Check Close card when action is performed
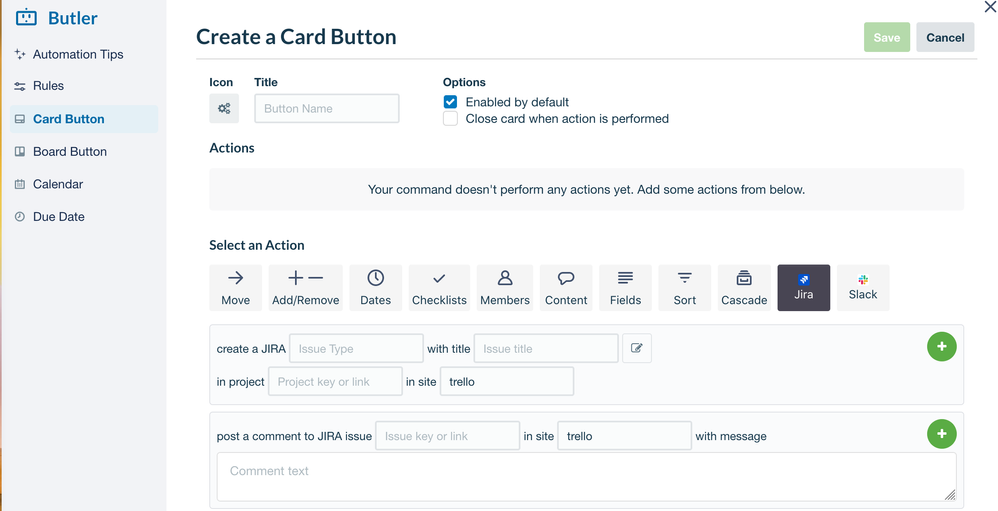The image size is (998, 511). click(x=450, y=118)
